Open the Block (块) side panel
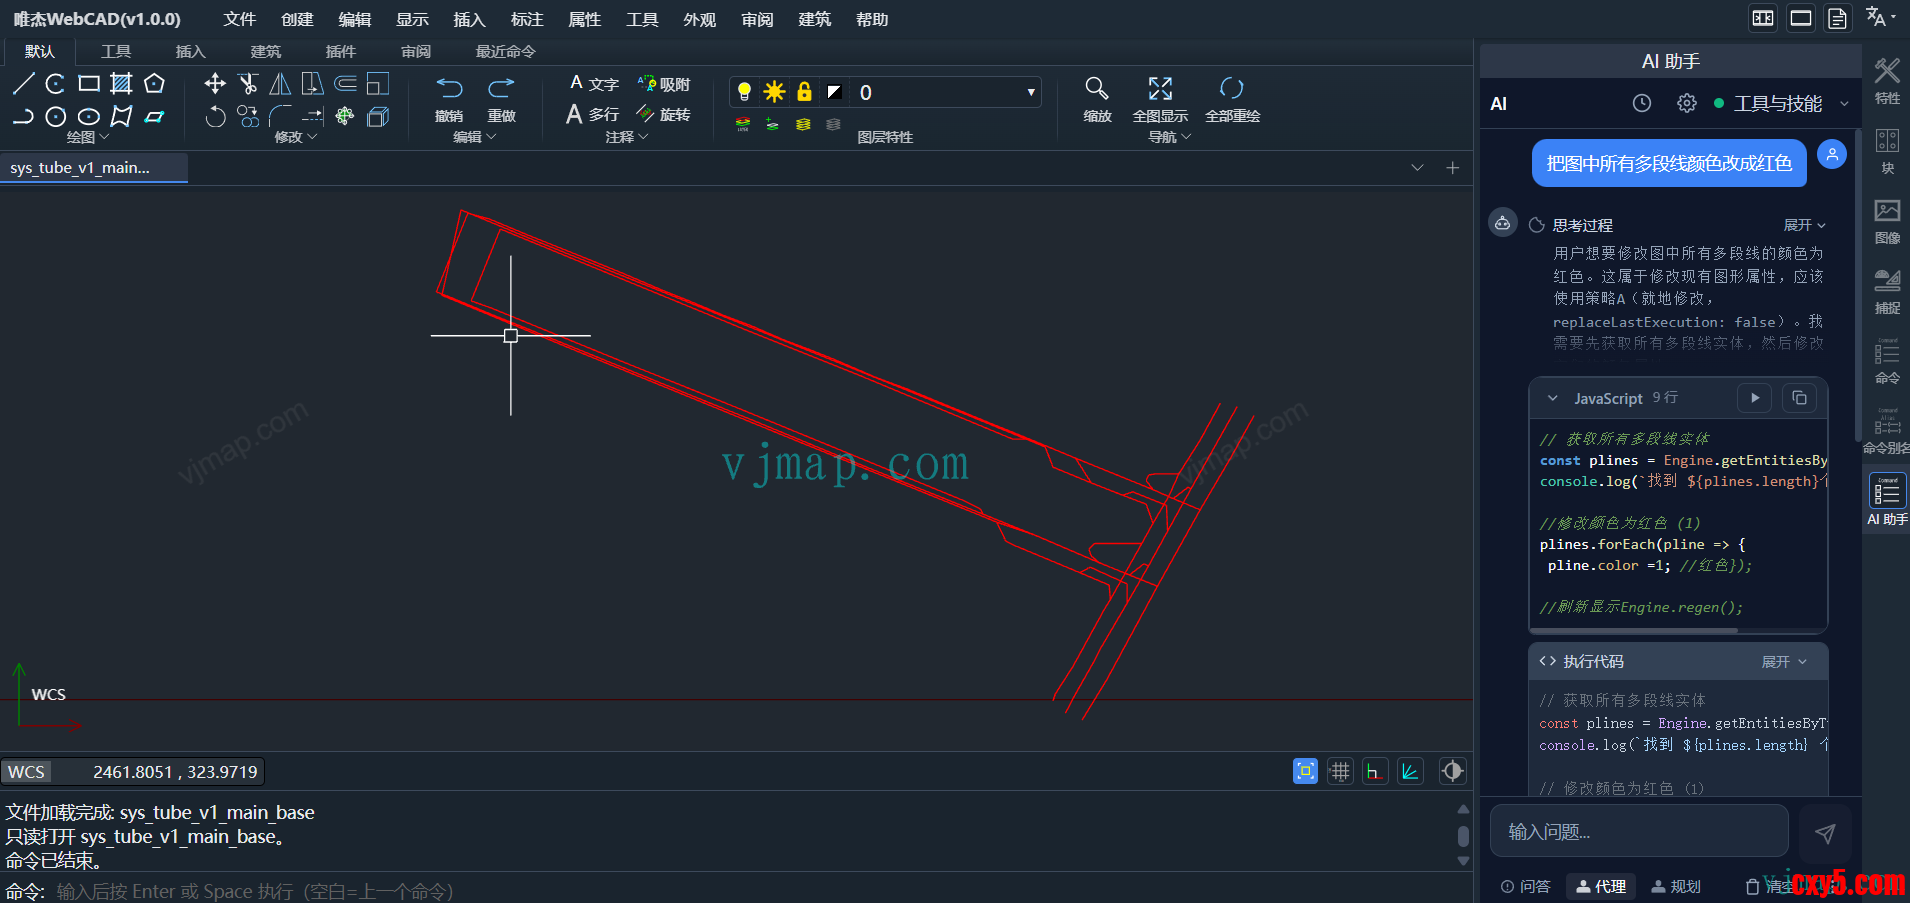The width and height of the screenshot is (1910, 903). pos(1887,151)
